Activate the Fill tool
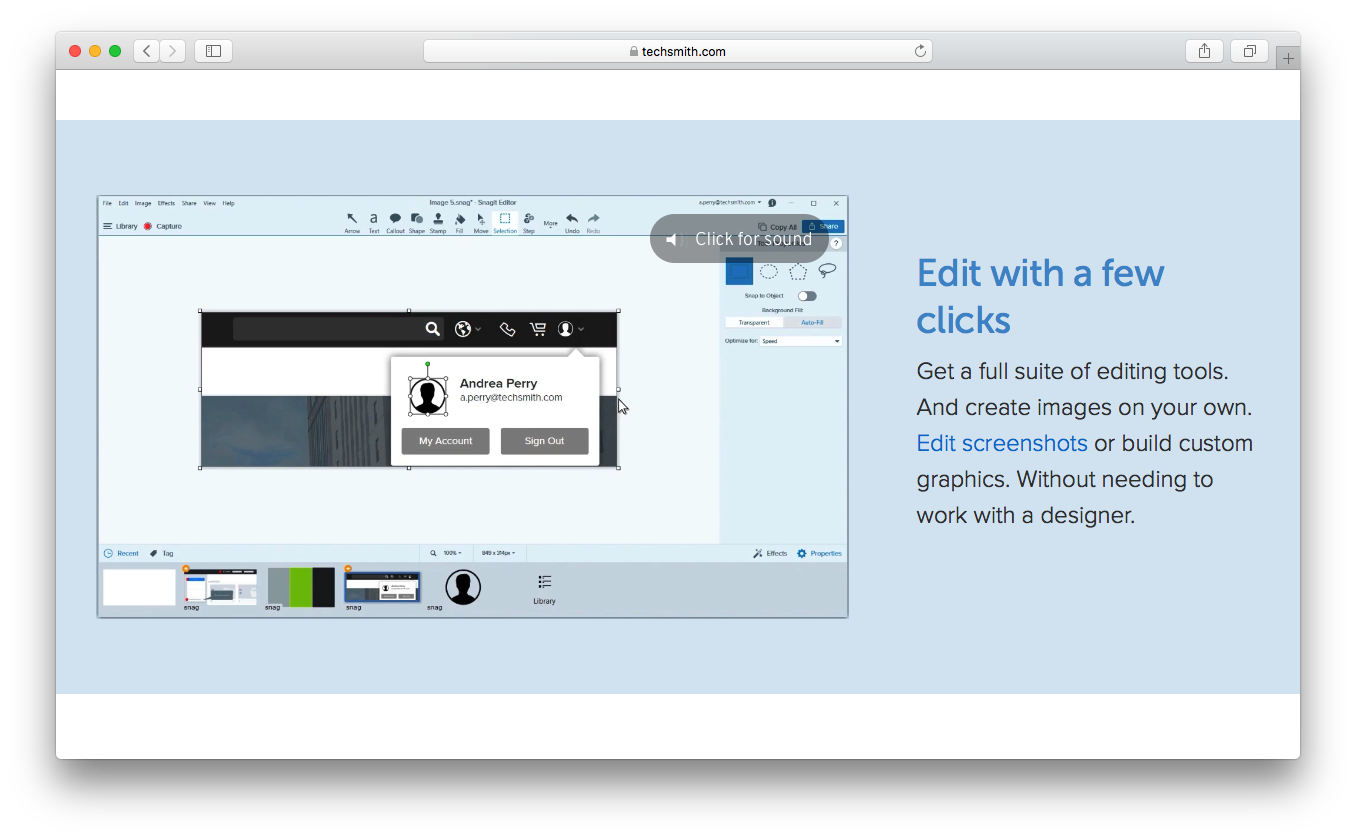The width and height of the screenshot is (1356, 839). (x=460, y=222)
